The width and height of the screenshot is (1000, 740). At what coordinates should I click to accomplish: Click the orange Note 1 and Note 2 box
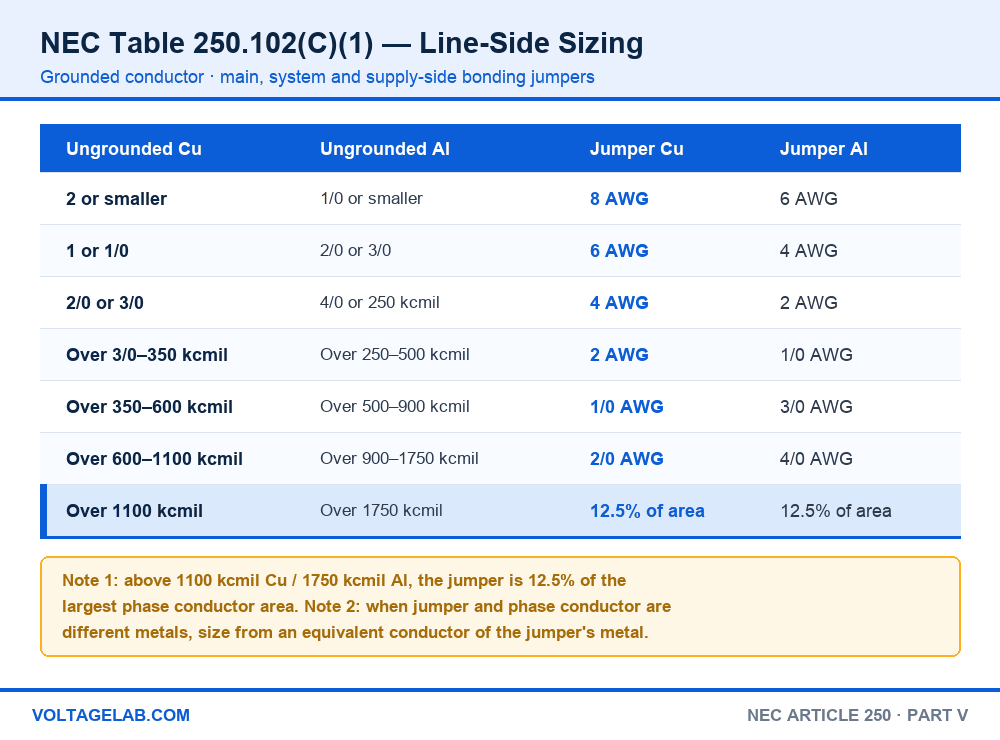click(x=500, y=607)
